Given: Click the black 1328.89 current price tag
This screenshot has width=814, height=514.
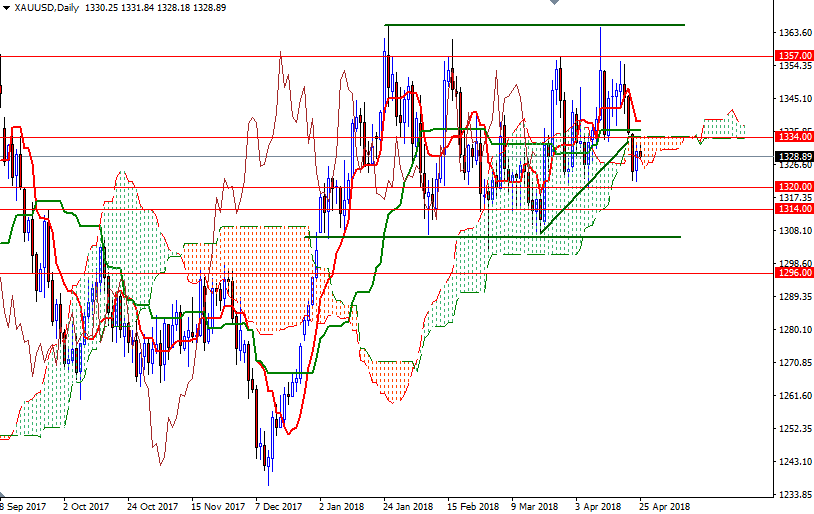Looking at the screenshot, I should 793,156.
